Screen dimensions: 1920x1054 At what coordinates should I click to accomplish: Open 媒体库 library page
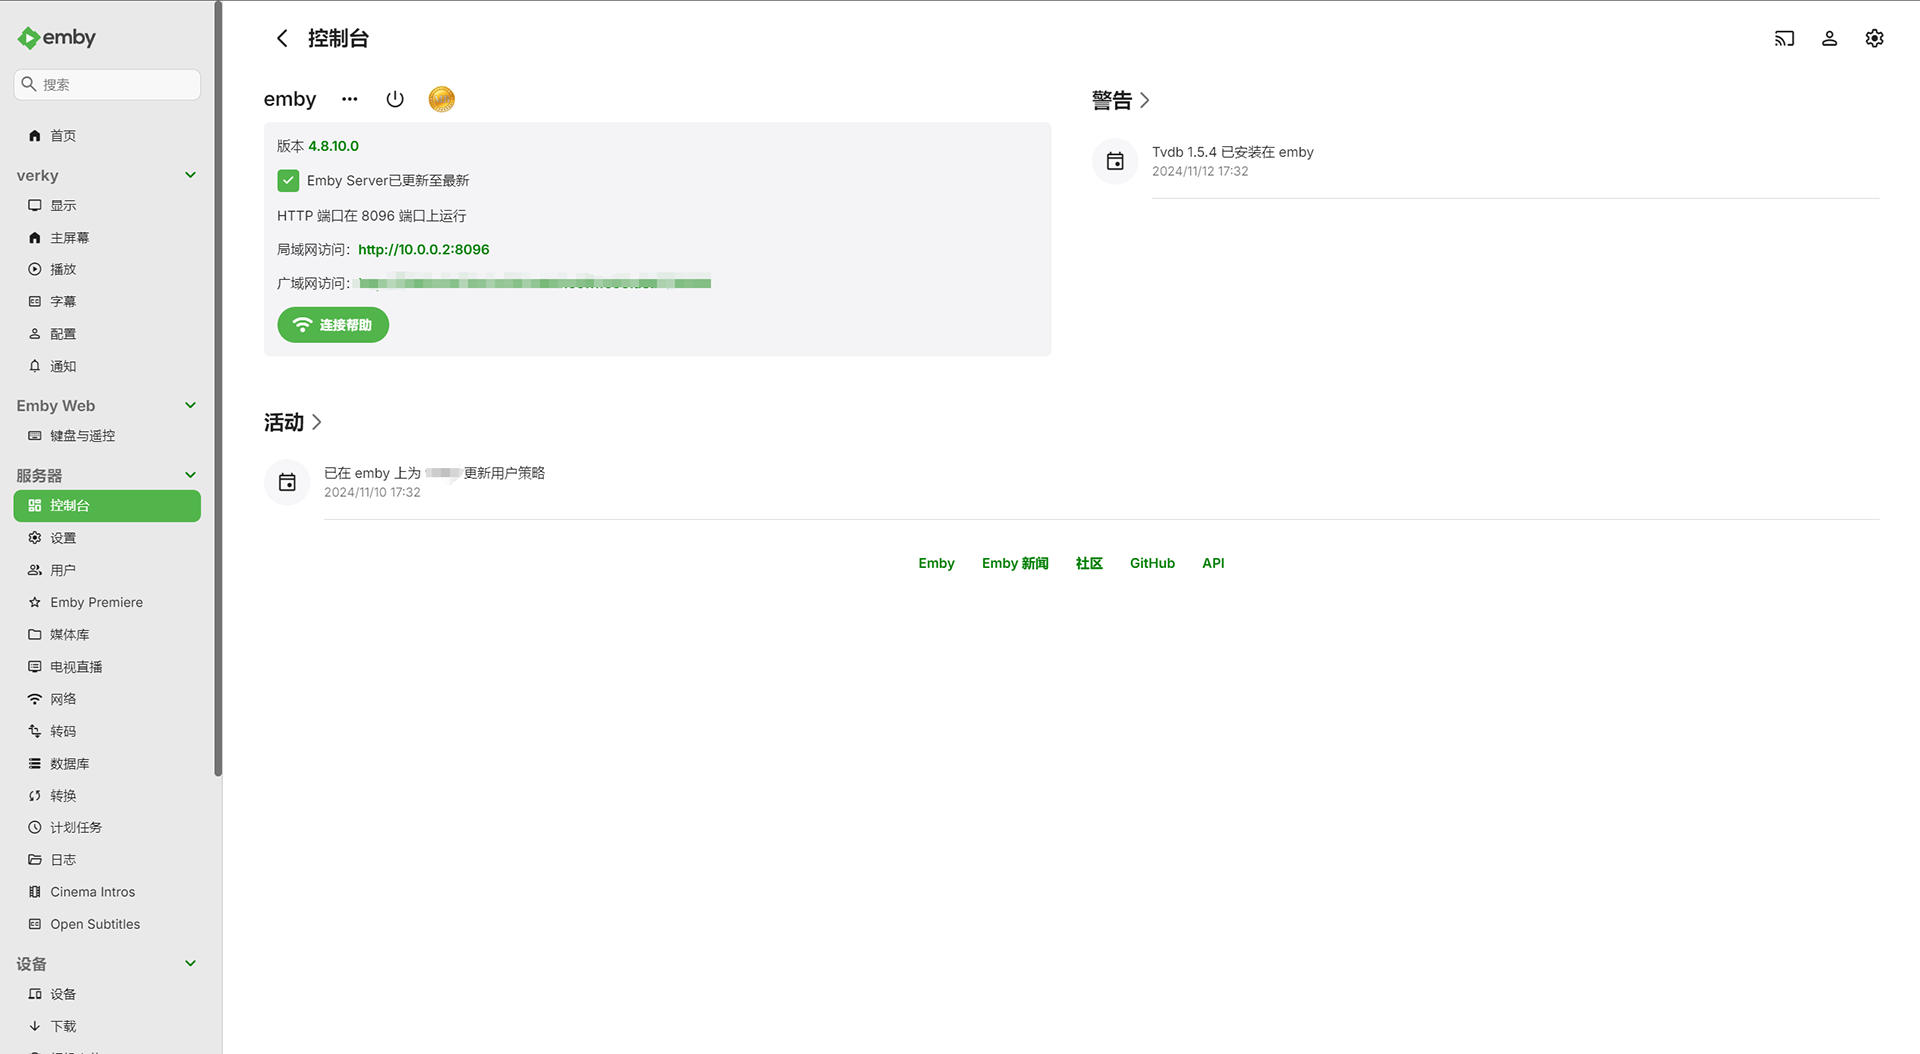point(107,634)
